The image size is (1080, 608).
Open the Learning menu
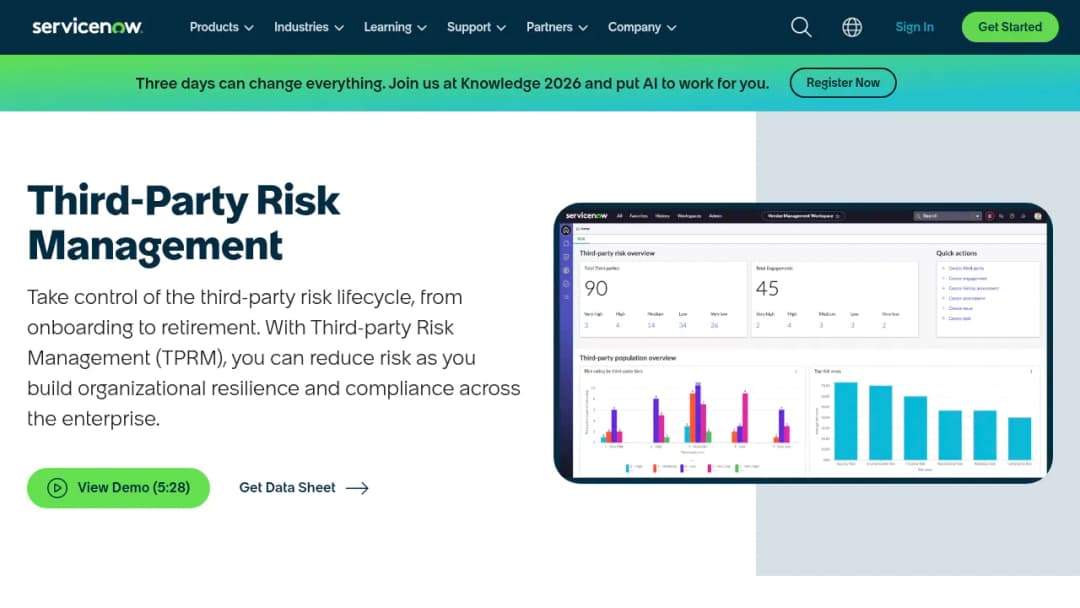[395, 27]
